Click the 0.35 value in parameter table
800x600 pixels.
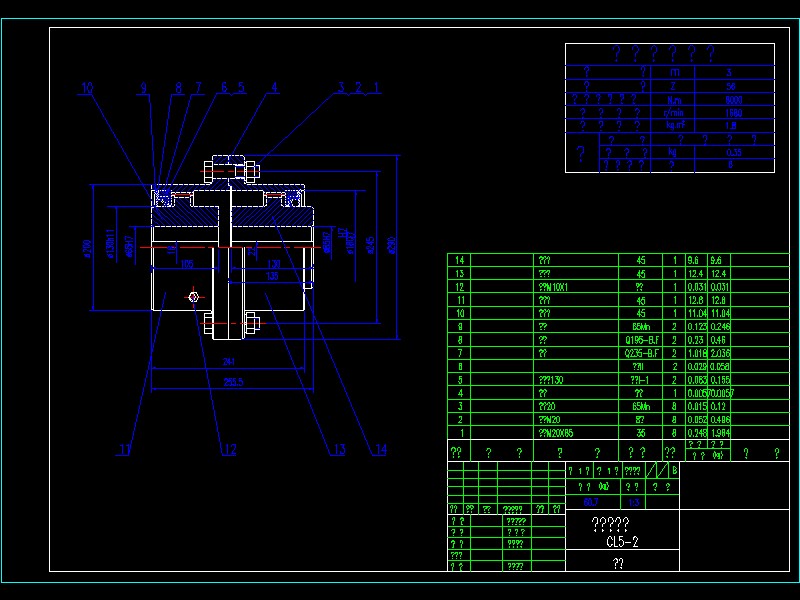point(734,153)
